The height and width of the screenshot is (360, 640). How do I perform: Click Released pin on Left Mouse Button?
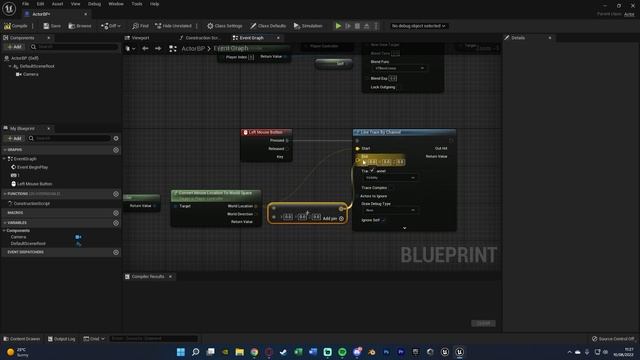(x=287, y=149)
